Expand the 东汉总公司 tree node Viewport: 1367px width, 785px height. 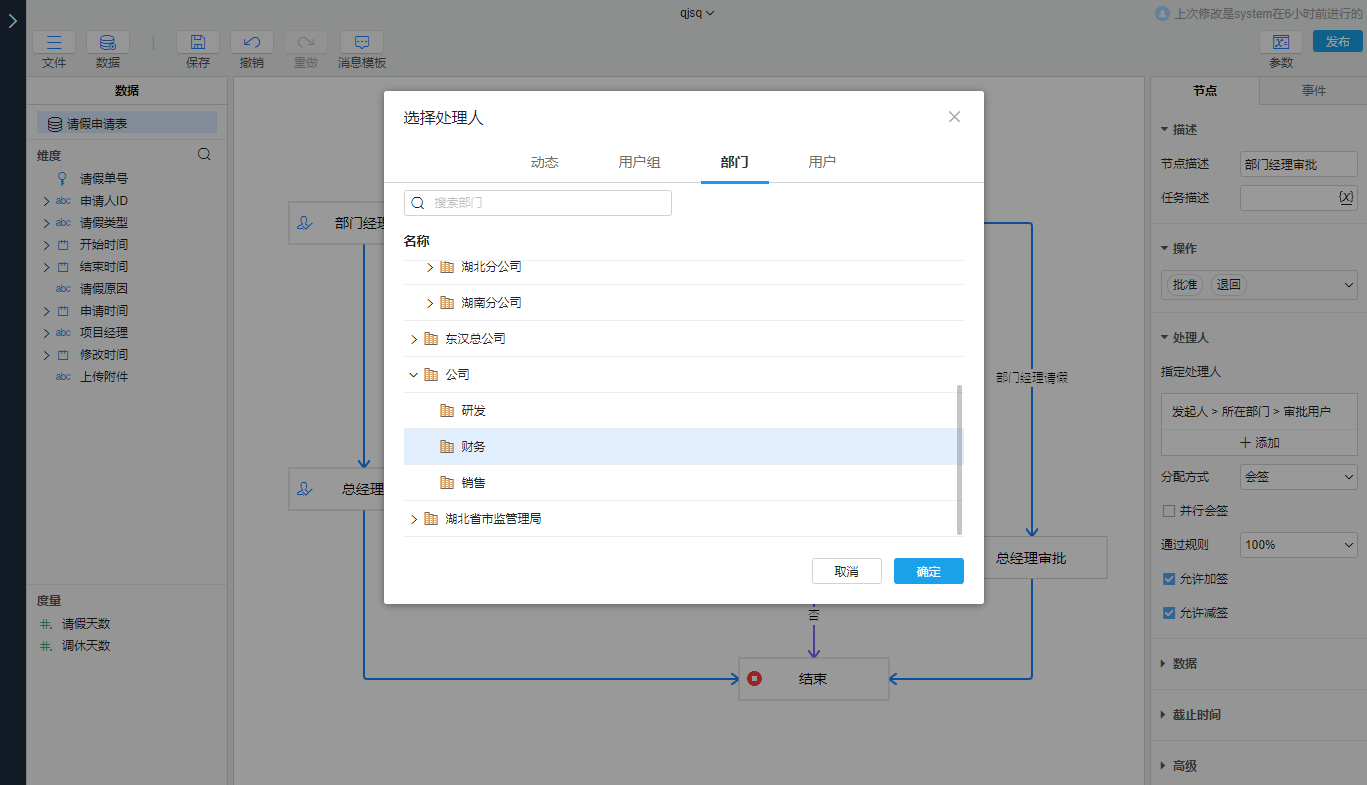point(414,339)
